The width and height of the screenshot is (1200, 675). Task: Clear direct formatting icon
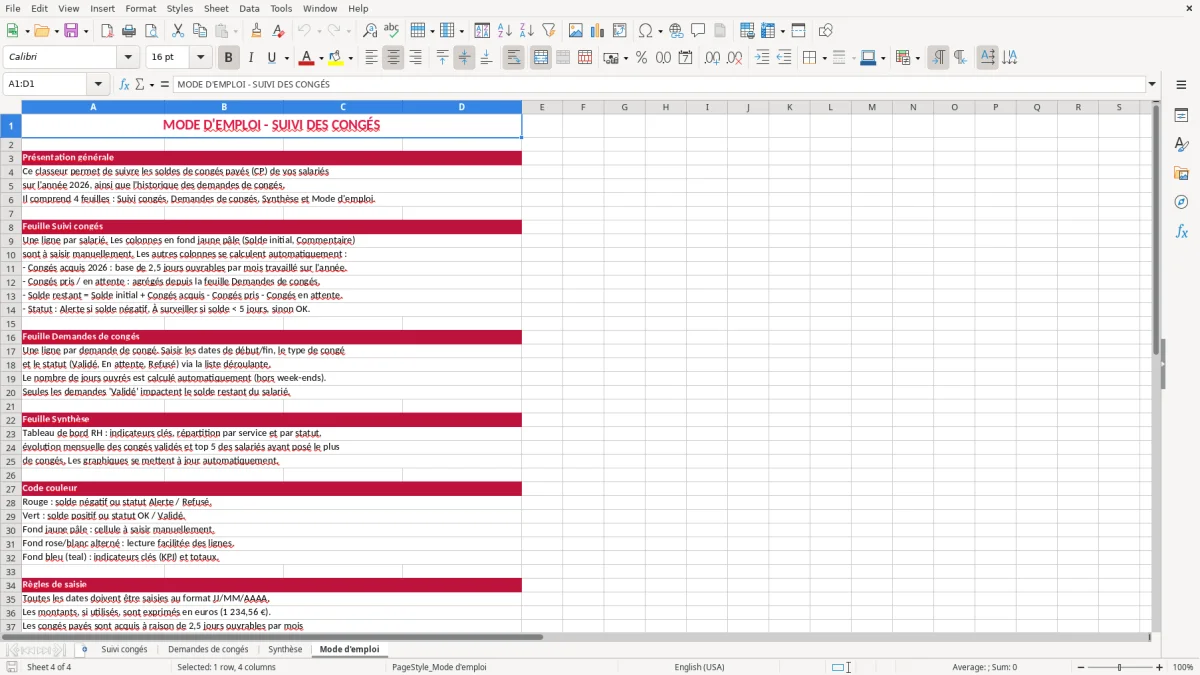click(278, 31)
